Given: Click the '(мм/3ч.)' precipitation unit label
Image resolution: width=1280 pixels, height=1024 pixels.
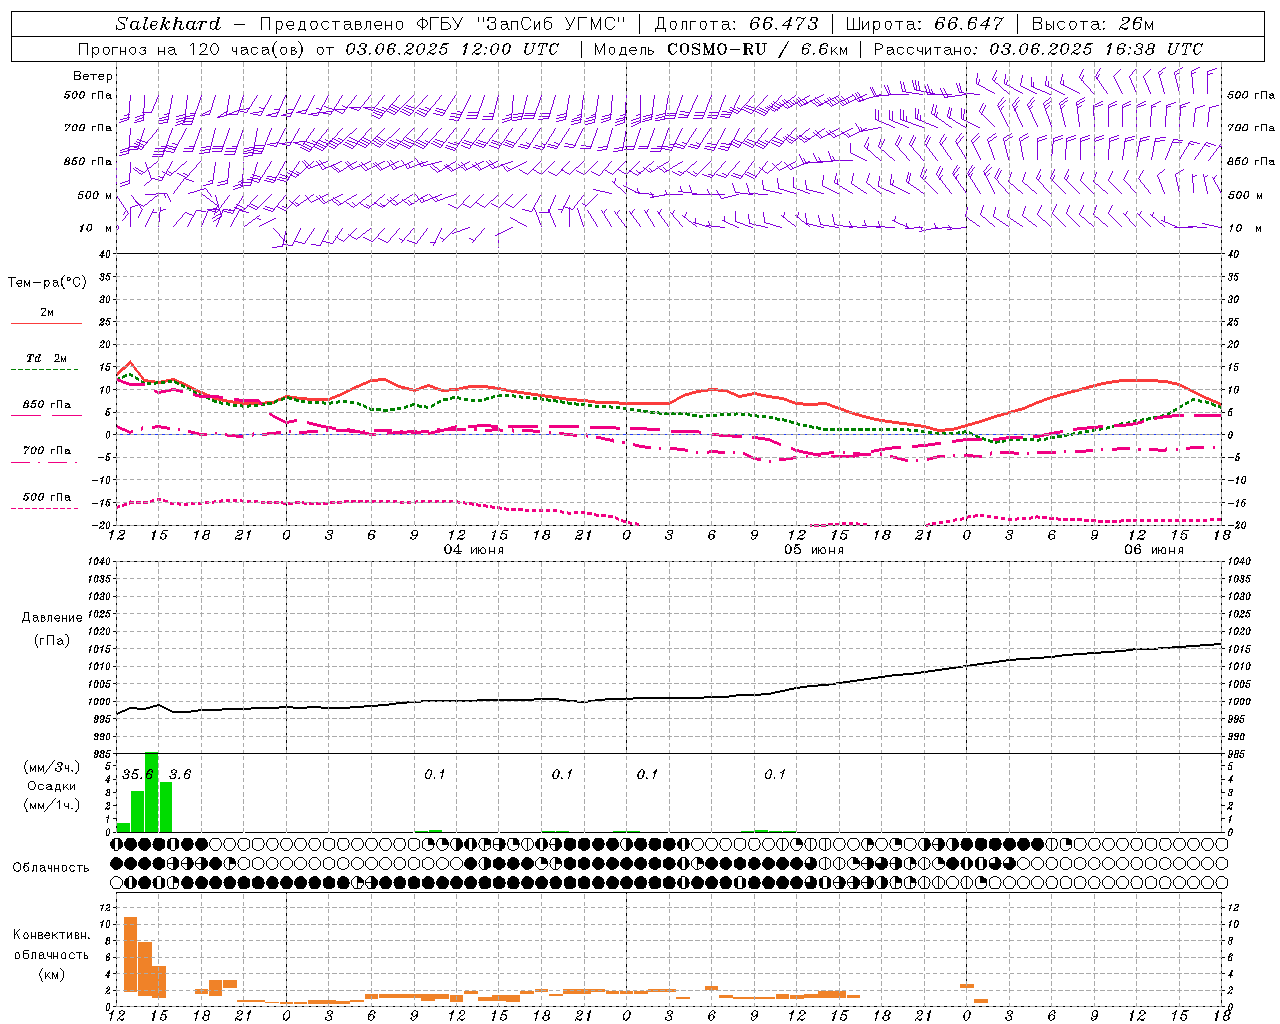Looking at the screenshot, I should [51, 767].
